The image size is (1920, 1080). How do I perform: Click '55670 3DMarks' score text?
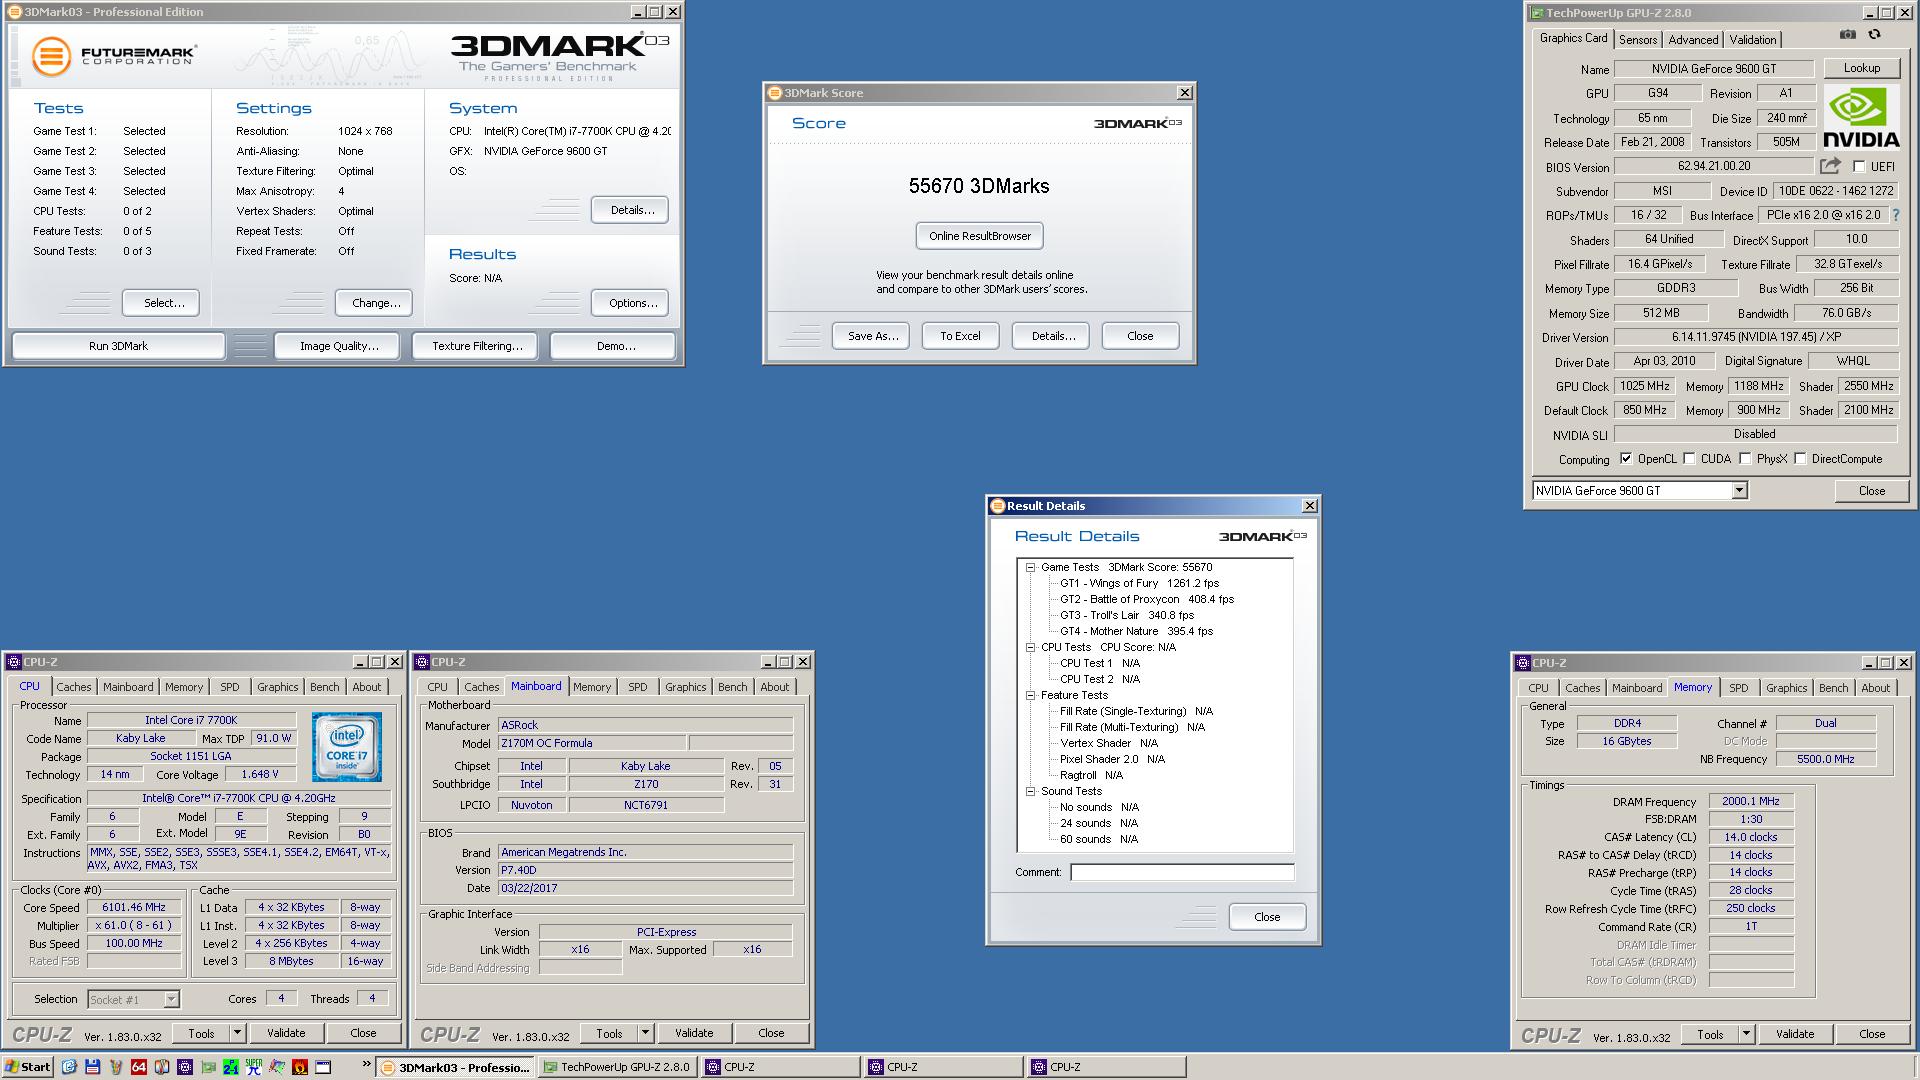point(979,186)
